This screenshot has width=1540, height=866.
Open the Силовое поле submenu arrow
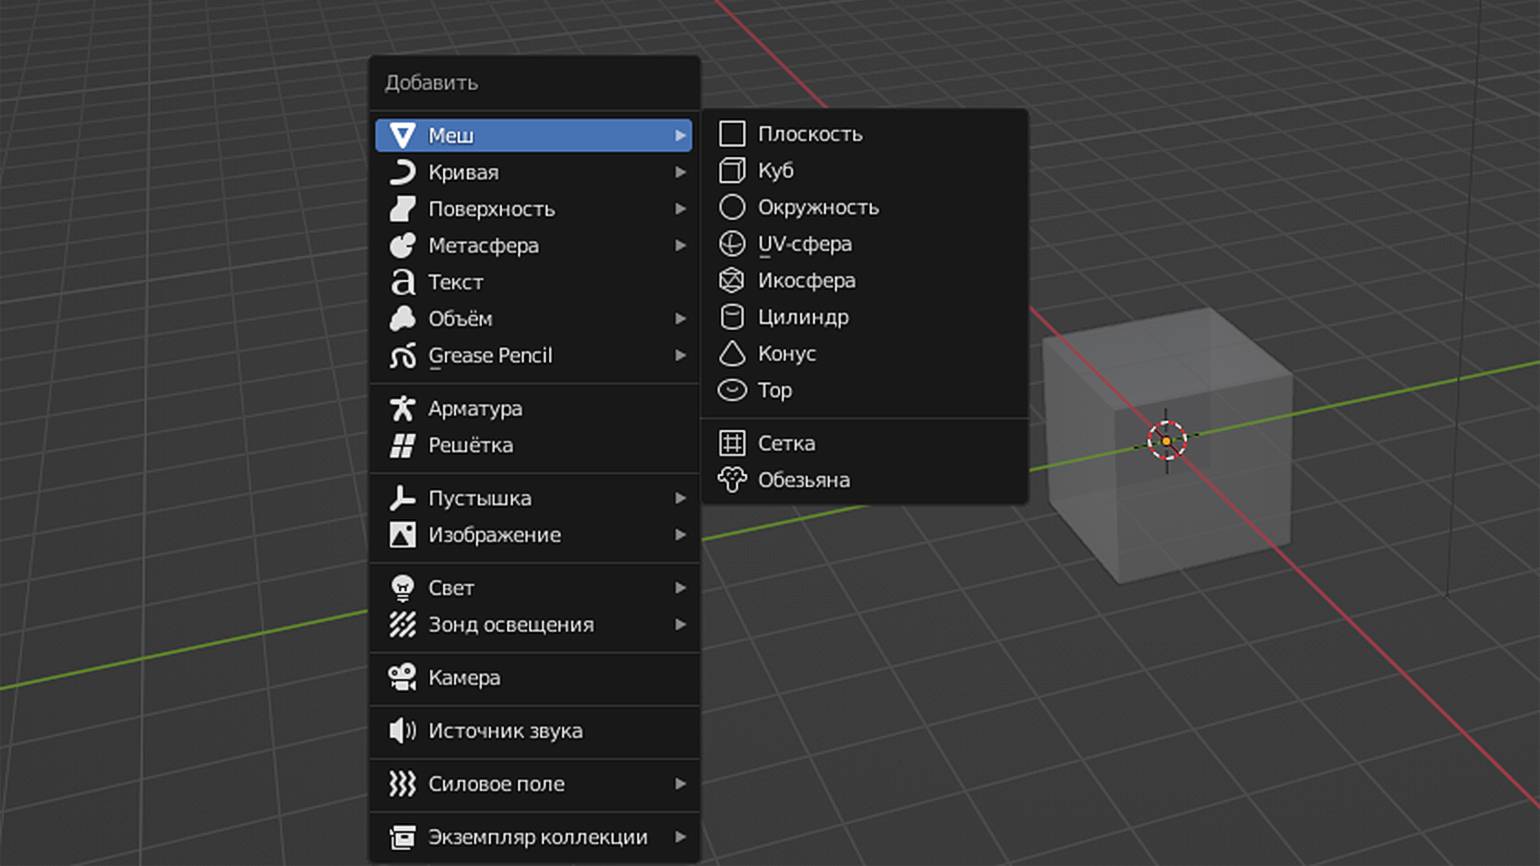click(680, 784)
